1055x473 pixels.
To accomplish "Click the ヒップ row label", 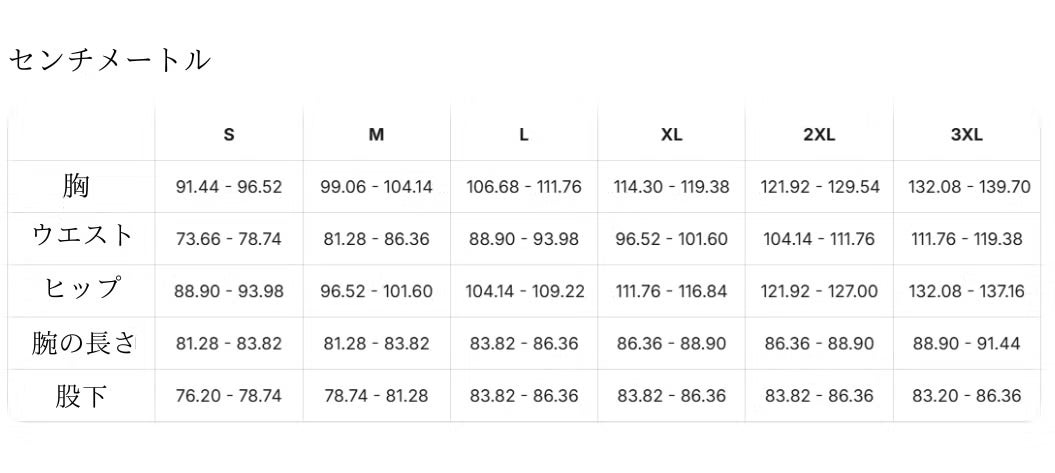I will [82, 290].
